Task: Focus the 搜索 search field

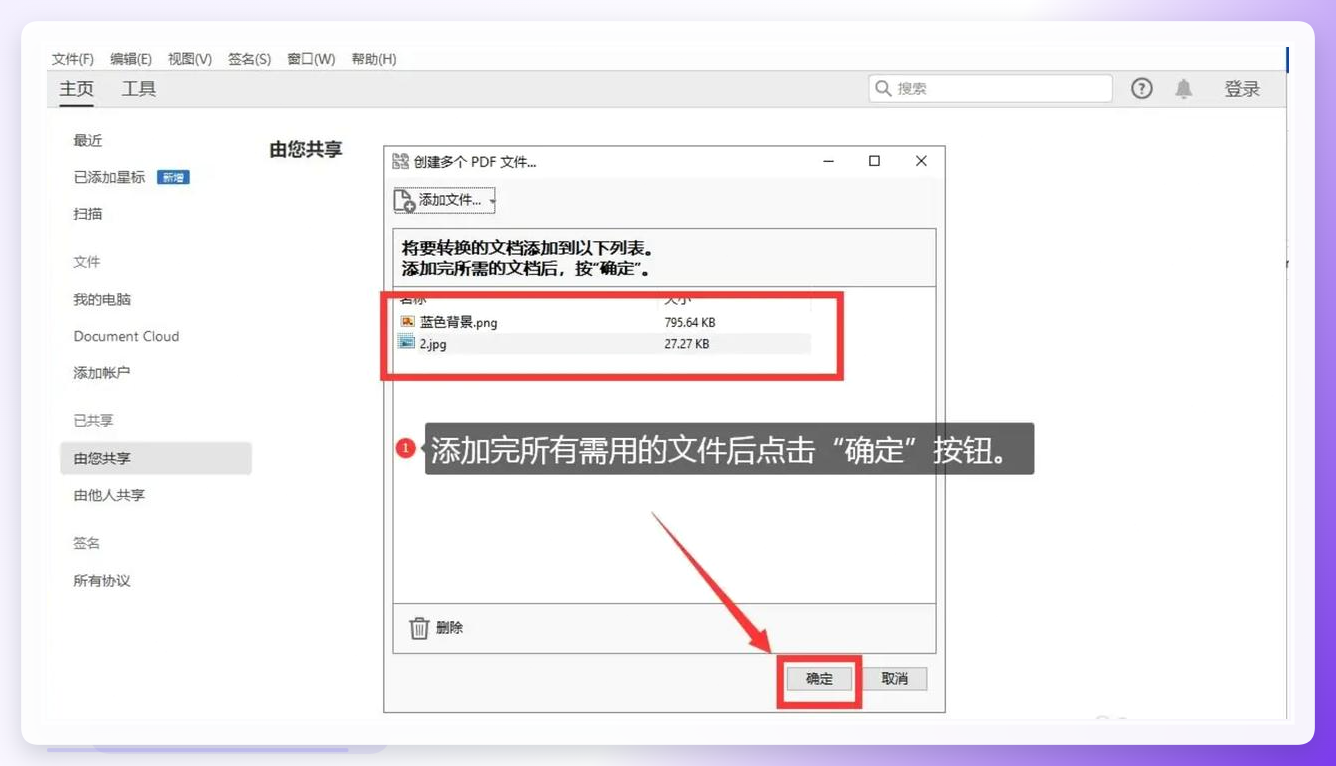Action: pos(990,88)
